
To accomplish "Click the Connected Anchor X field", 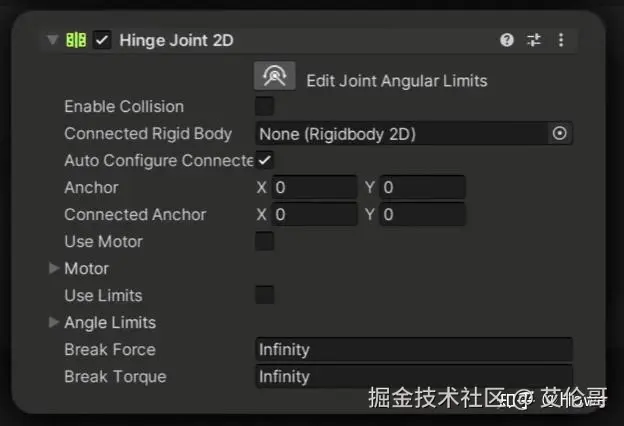I will [314, 214].
